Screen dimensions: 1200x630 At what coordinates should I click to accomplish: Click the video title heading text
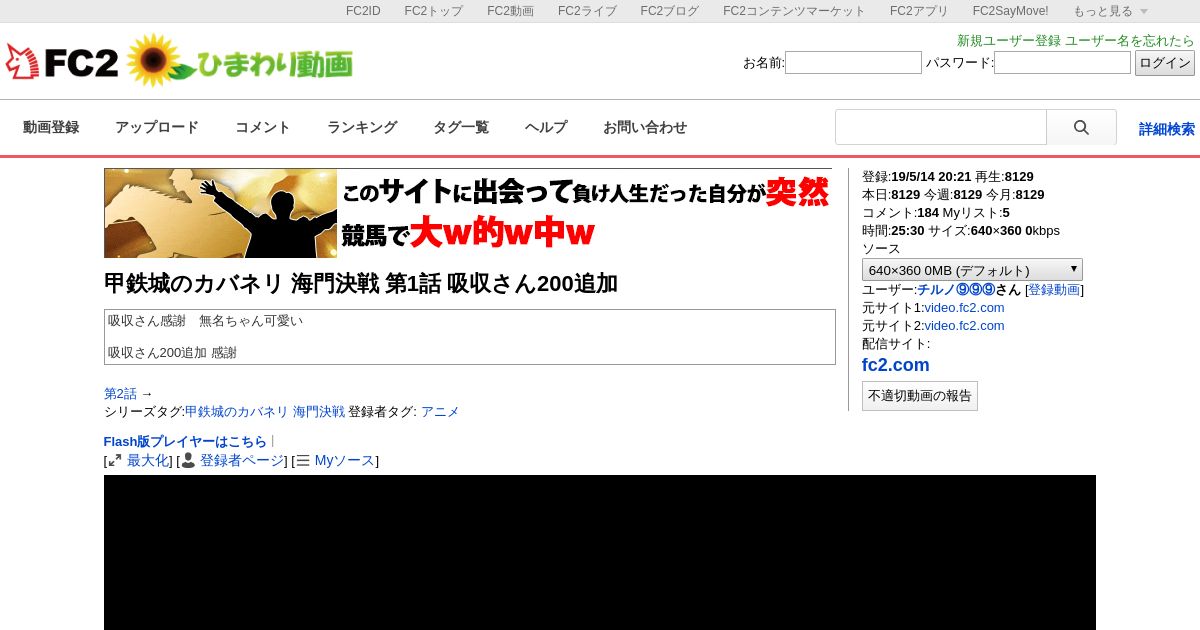[x=361, y=284]
